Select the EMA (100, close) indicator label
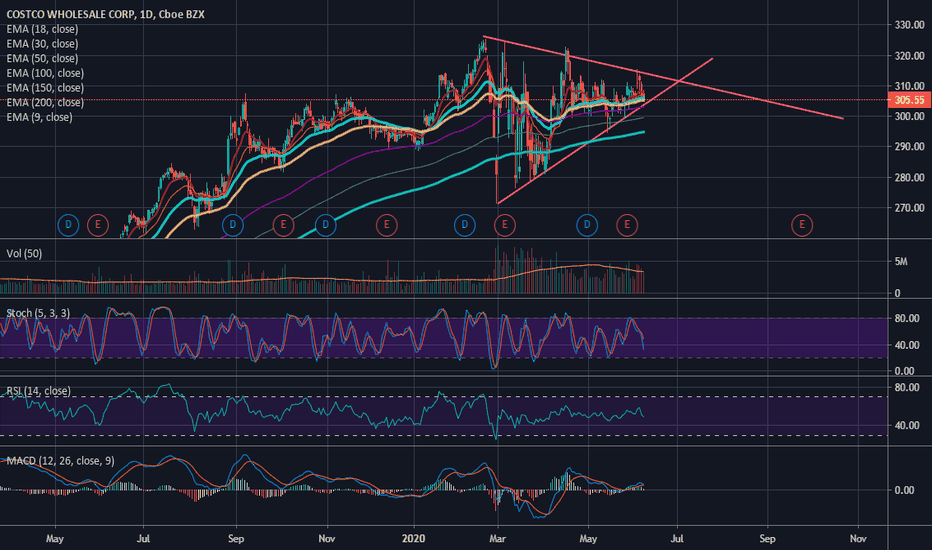 point(45,73)
